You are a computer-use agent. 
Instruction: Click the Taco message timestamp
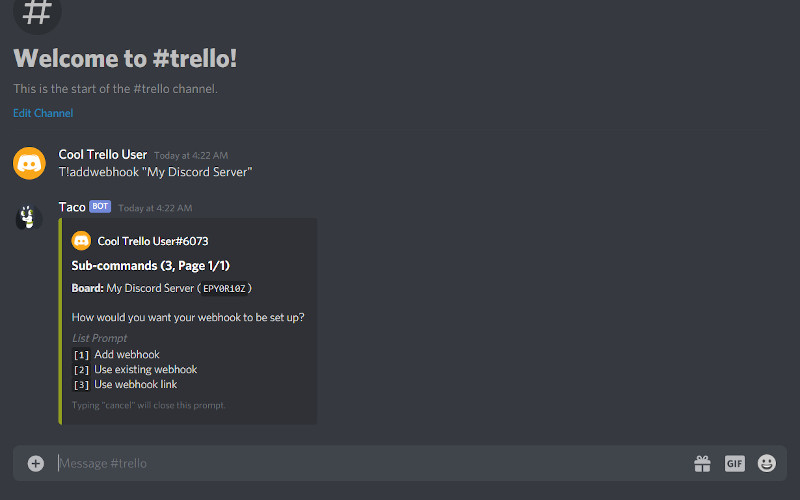[155, 208]
